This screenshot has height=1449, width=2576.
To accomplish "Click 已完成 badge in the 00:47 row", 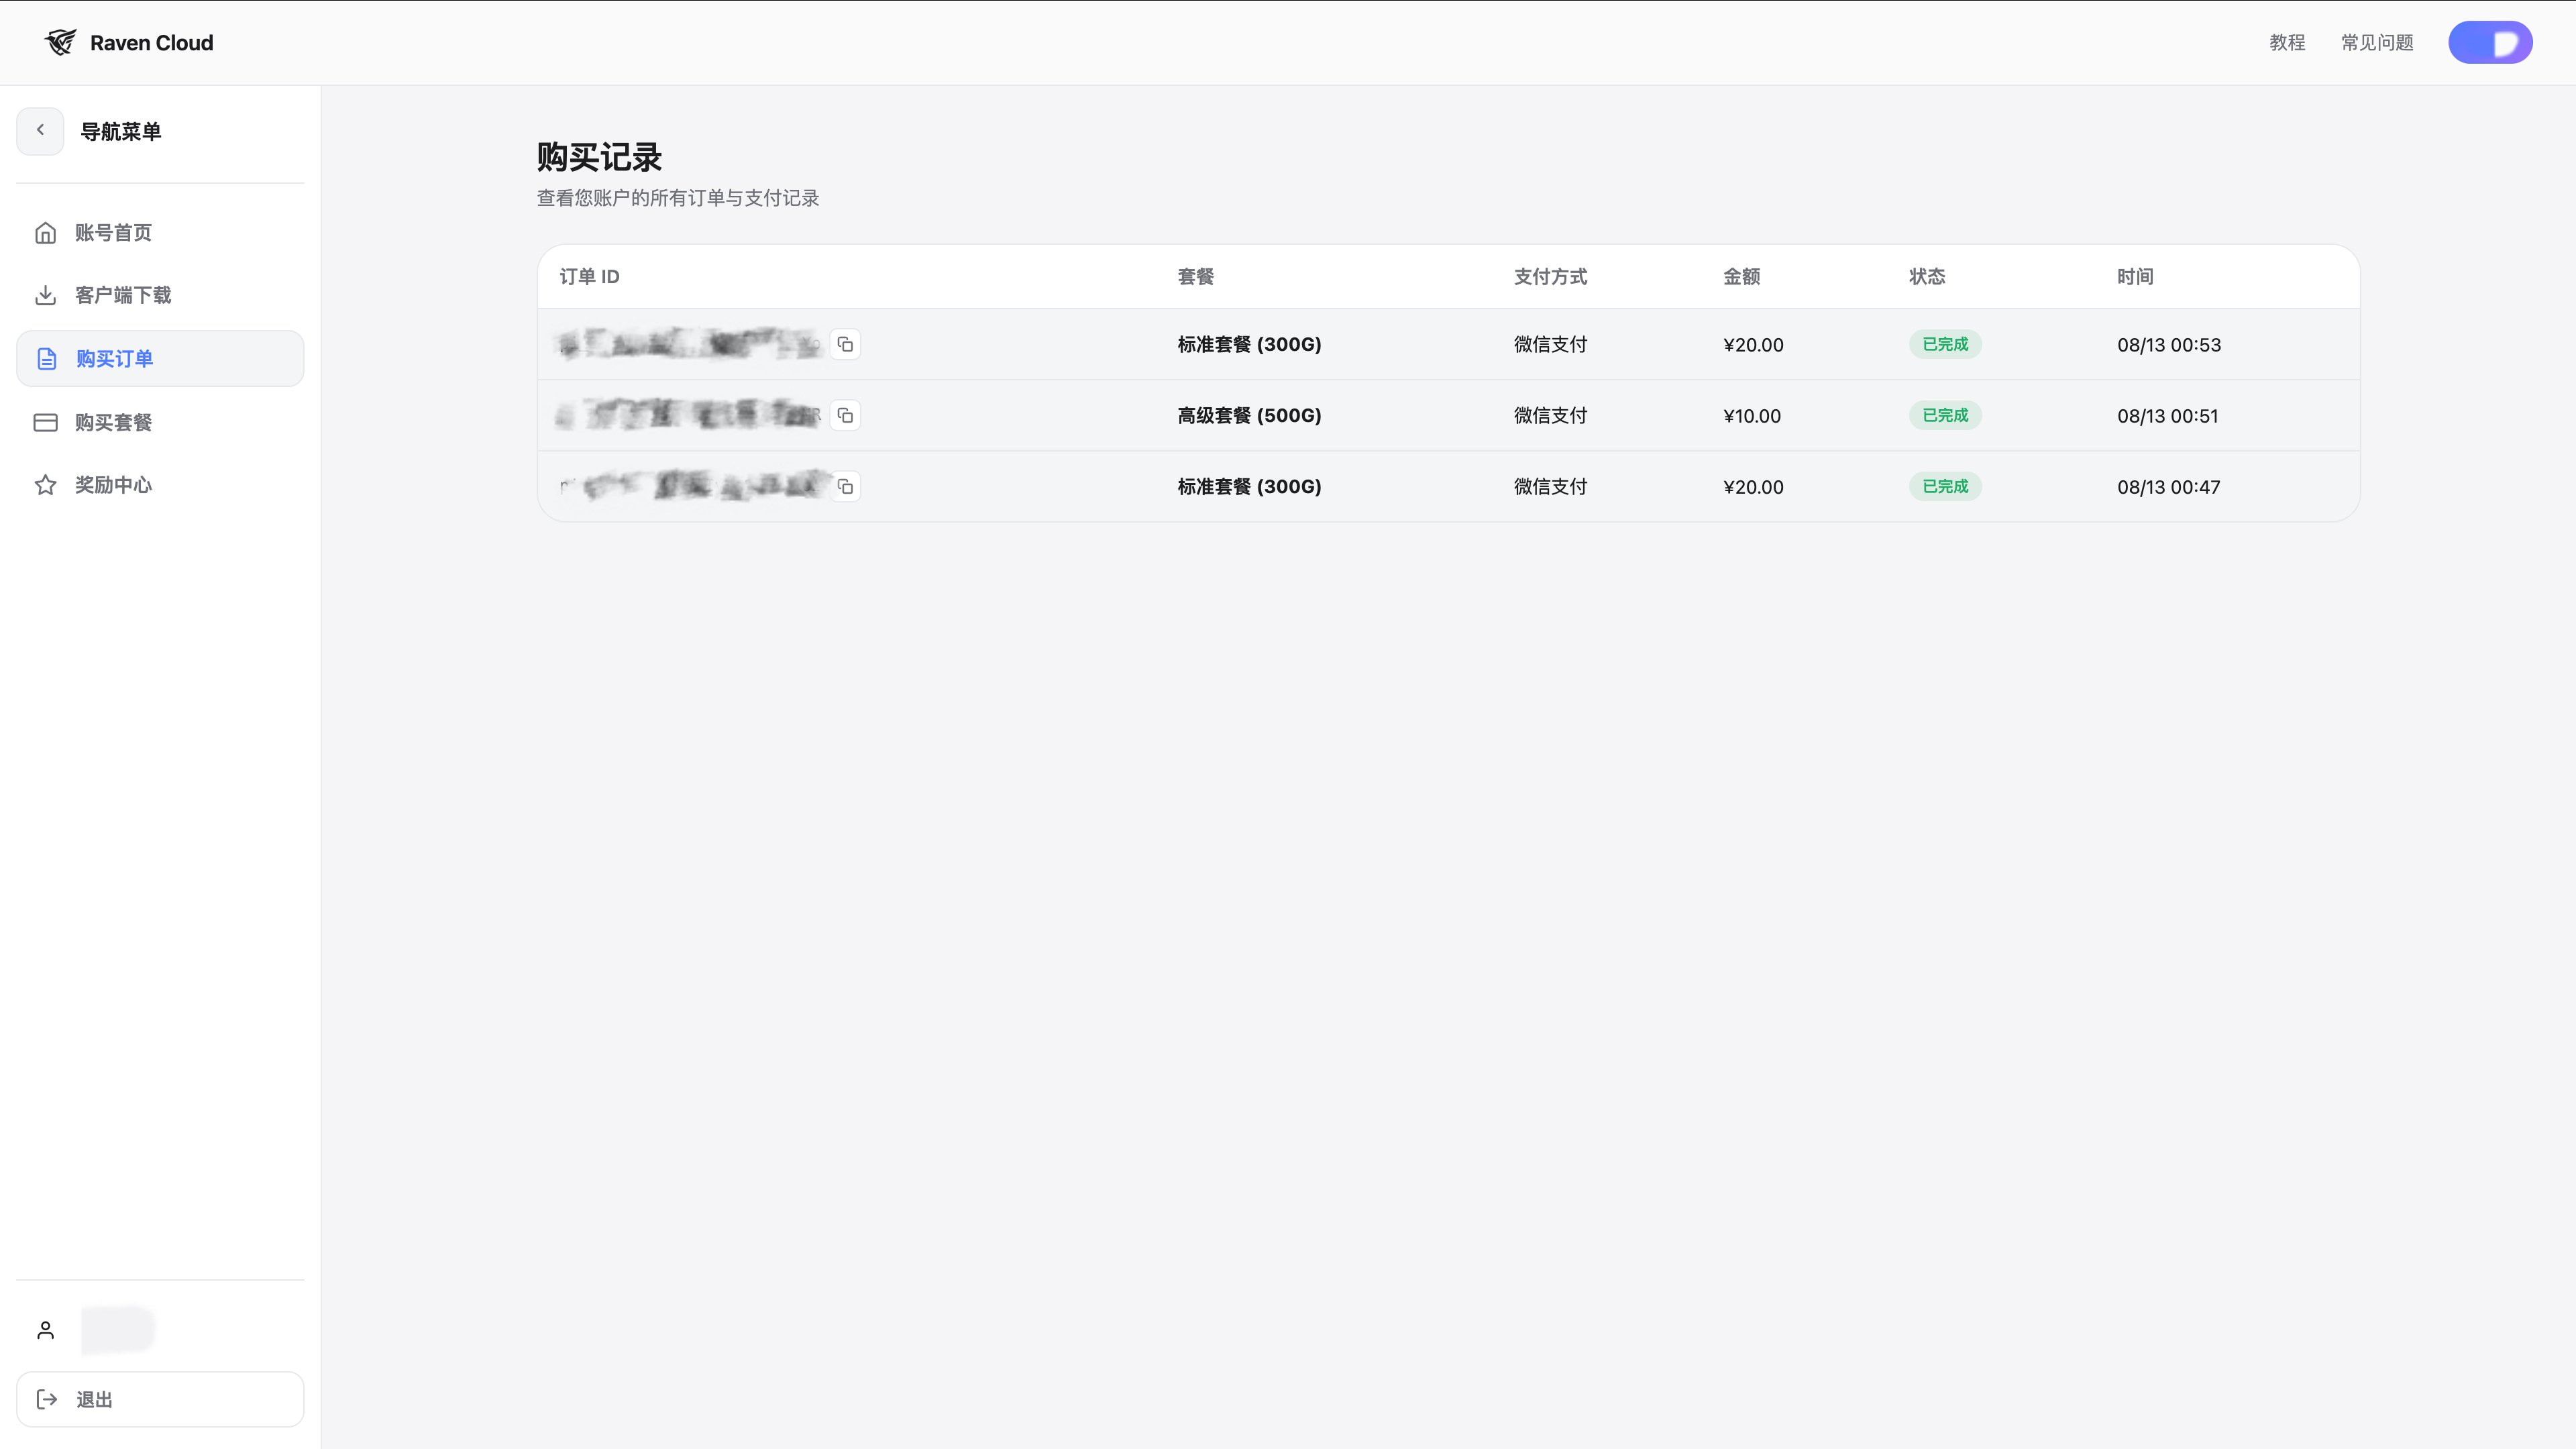I will 1945,486.
